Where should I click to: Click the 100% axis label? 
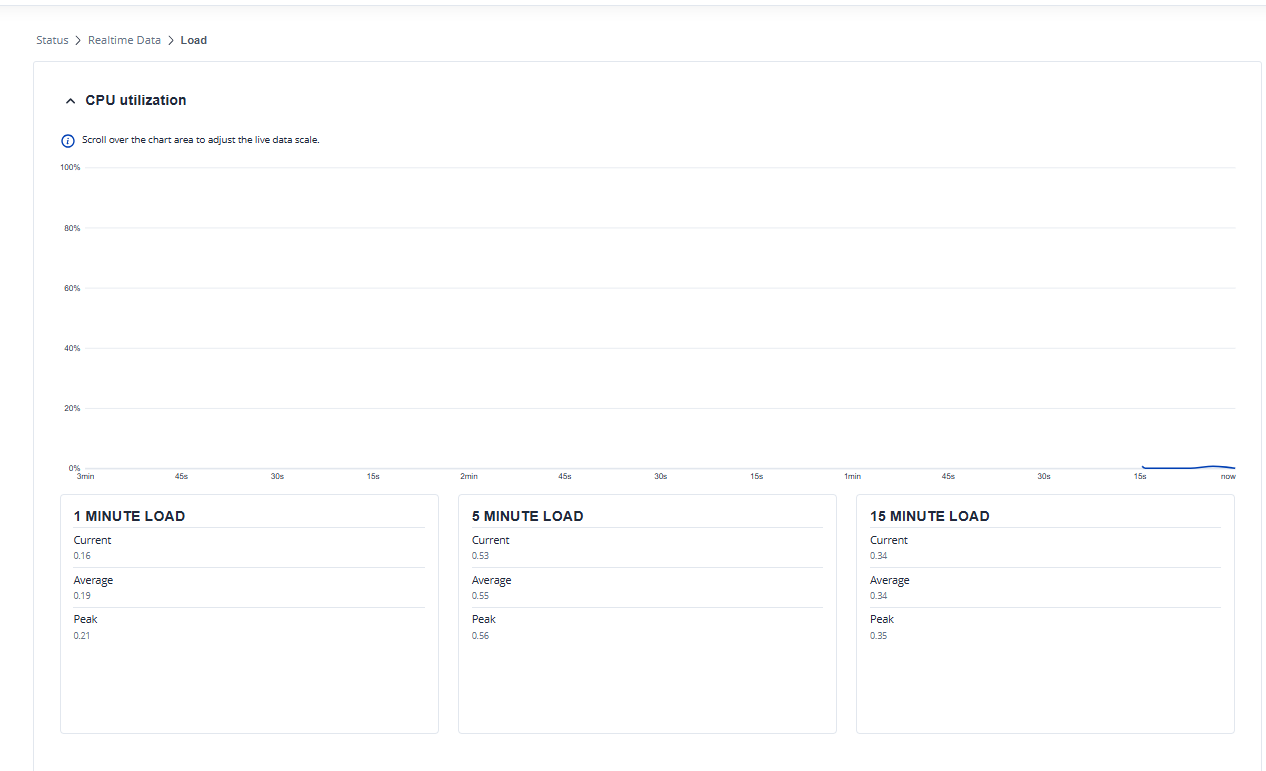[x=70, y=167]
